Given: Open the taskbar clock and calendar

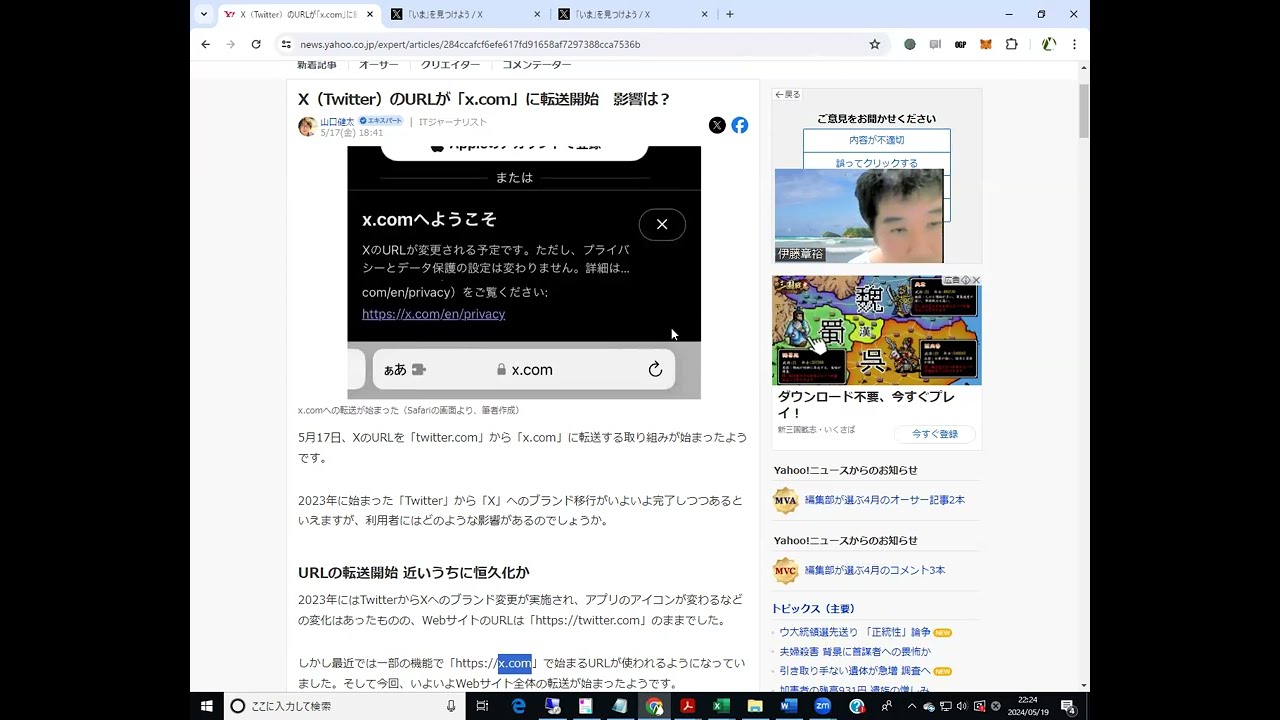Looking at the screenshot, I should tap(1028, 706).
